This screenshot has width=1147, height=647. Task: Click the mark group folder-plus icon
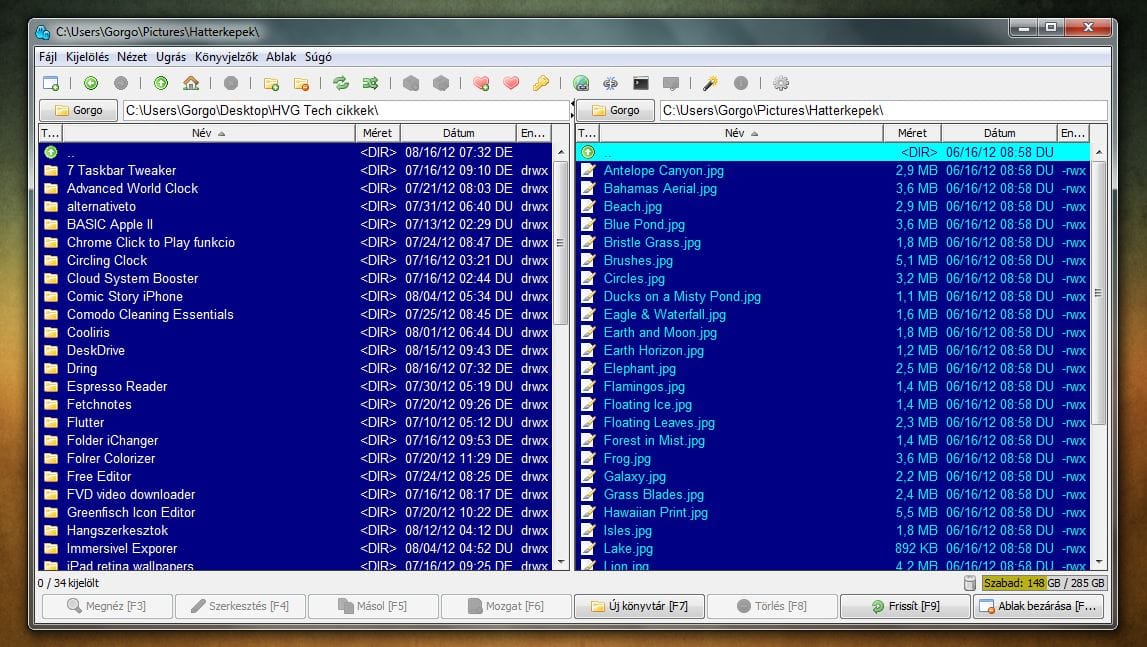[271, 83]
